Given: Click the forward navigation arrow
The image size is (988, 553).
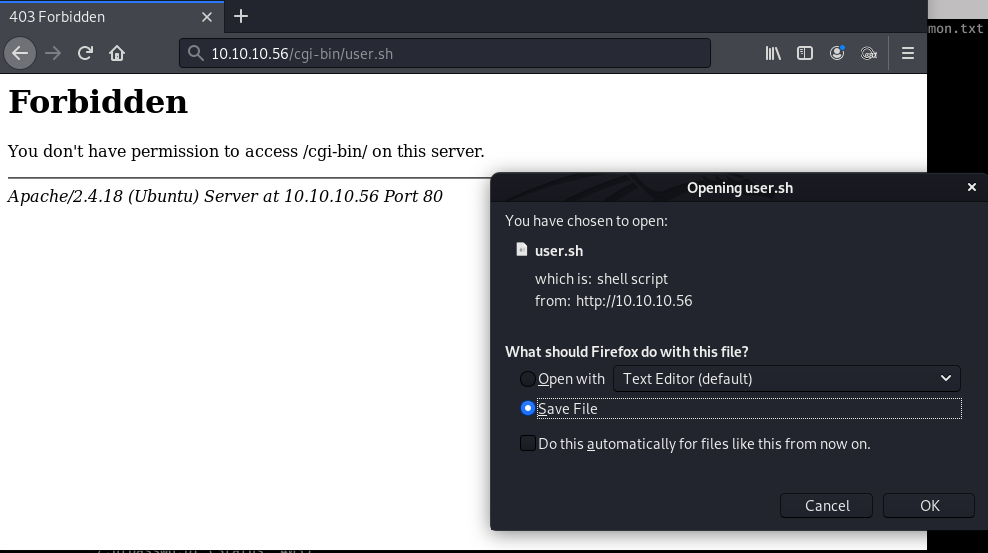Looking at the screenshot, I should point(53,54).
